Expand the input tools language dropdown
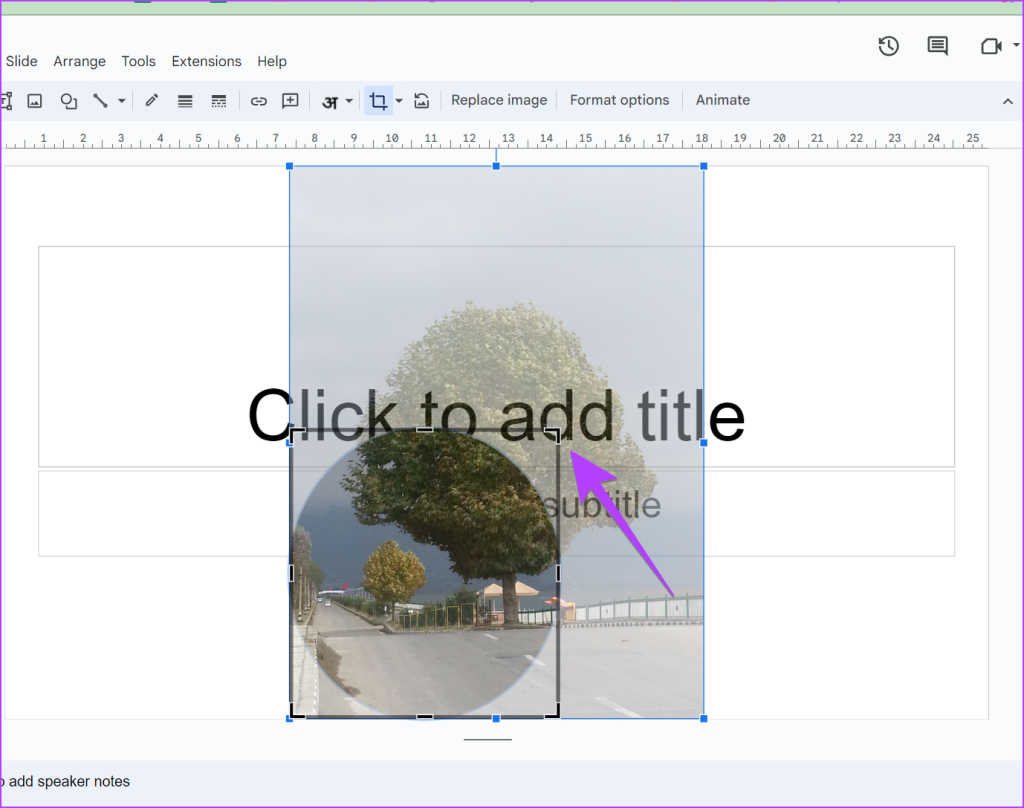Image resolution: width=1024 pixels, height=808 pixels. point(349,101)
